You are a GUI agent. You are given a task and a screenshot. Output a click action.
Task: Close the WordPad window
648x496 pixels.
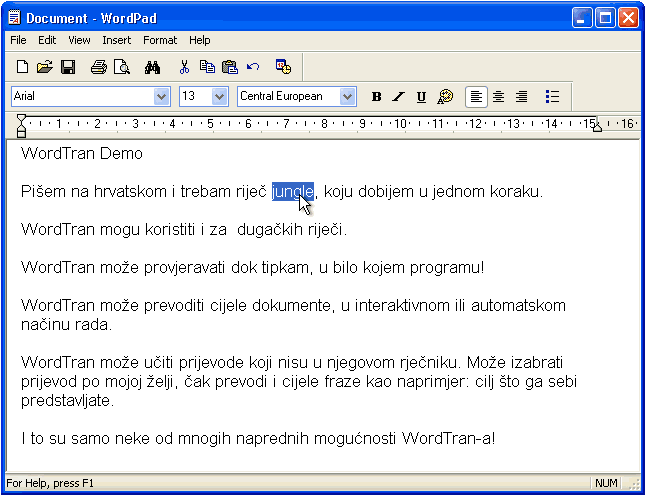(x=628, y=18)
